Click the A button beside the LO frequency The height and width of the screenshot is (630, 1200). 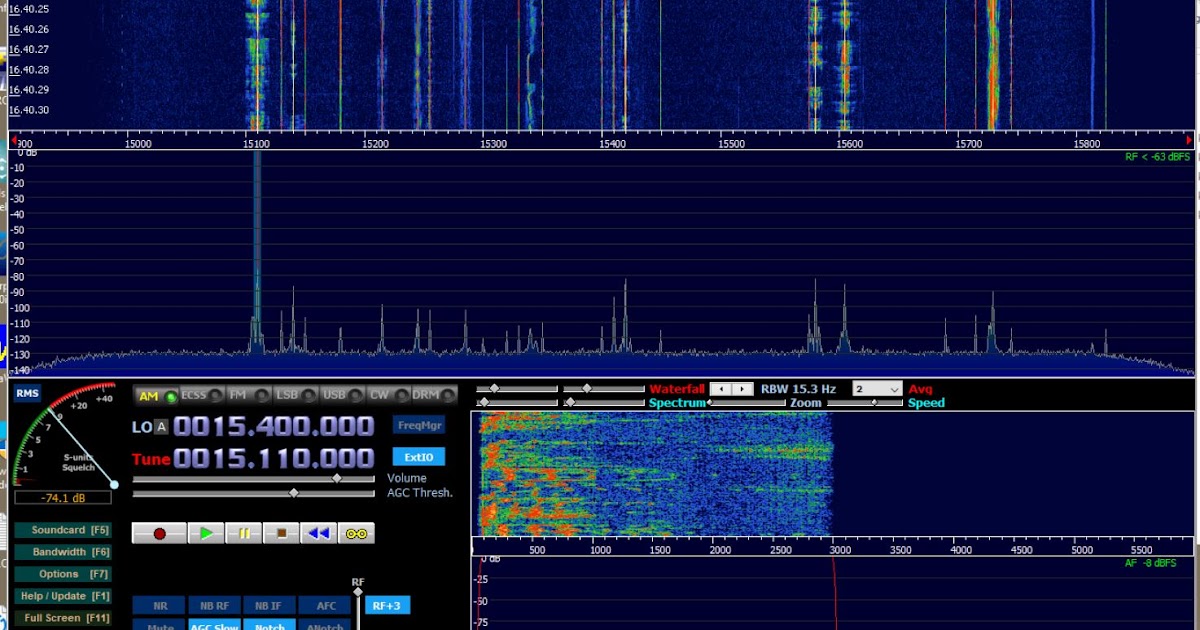pos(162,426)
